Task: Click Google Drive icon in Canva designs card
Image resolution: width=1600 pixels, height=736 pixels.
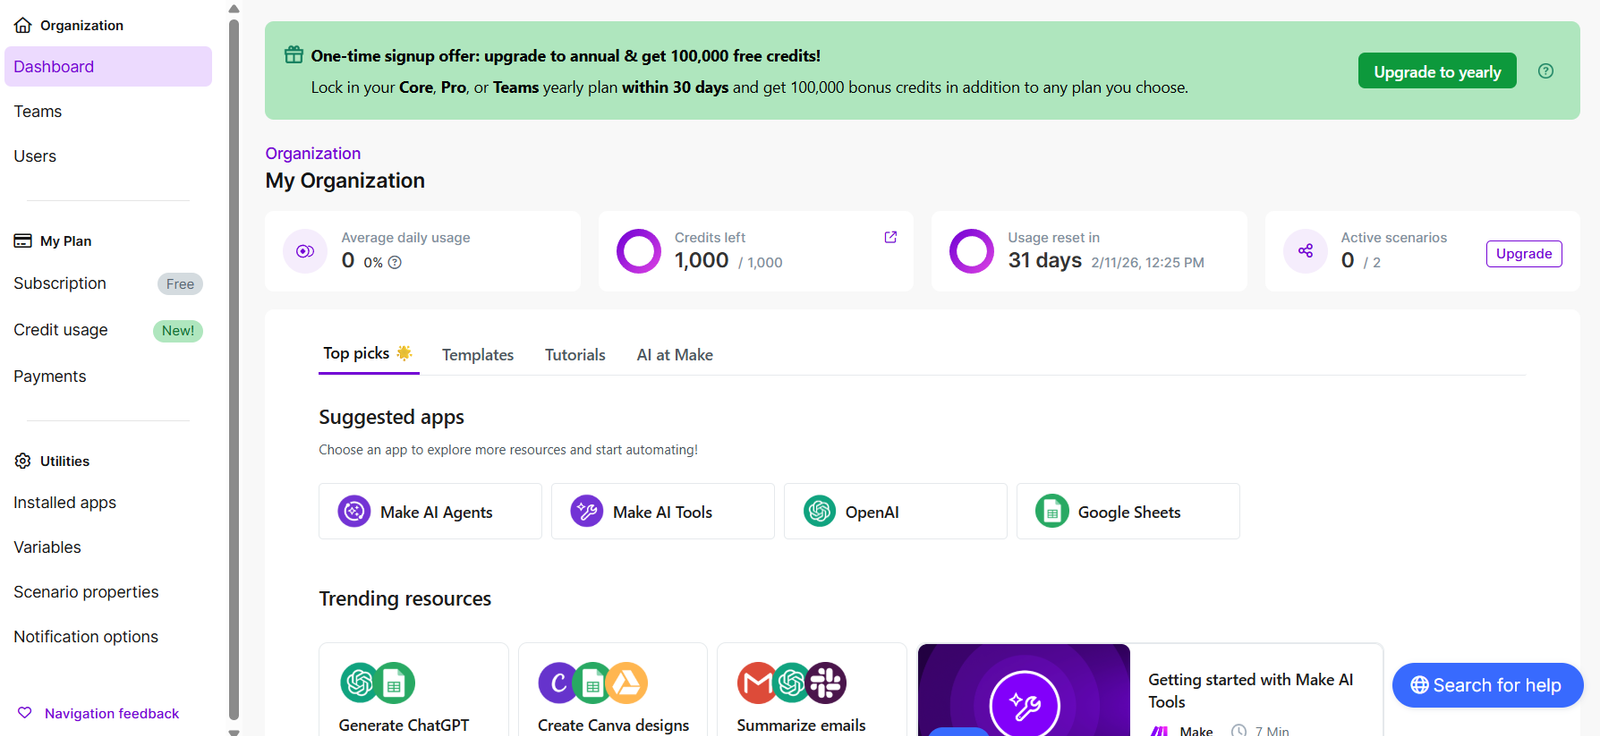Action: (628, 683)
